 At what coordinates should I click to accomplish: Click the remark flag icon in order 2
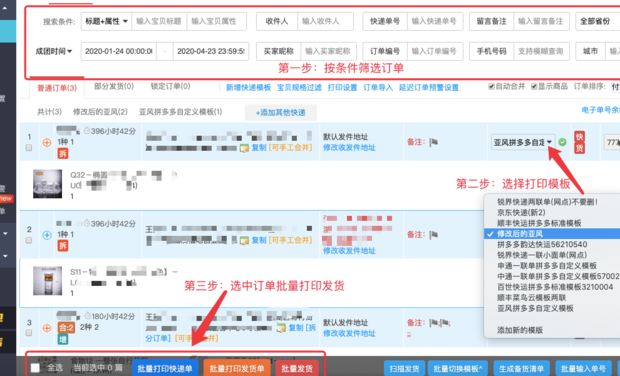[x=434, y=234]
